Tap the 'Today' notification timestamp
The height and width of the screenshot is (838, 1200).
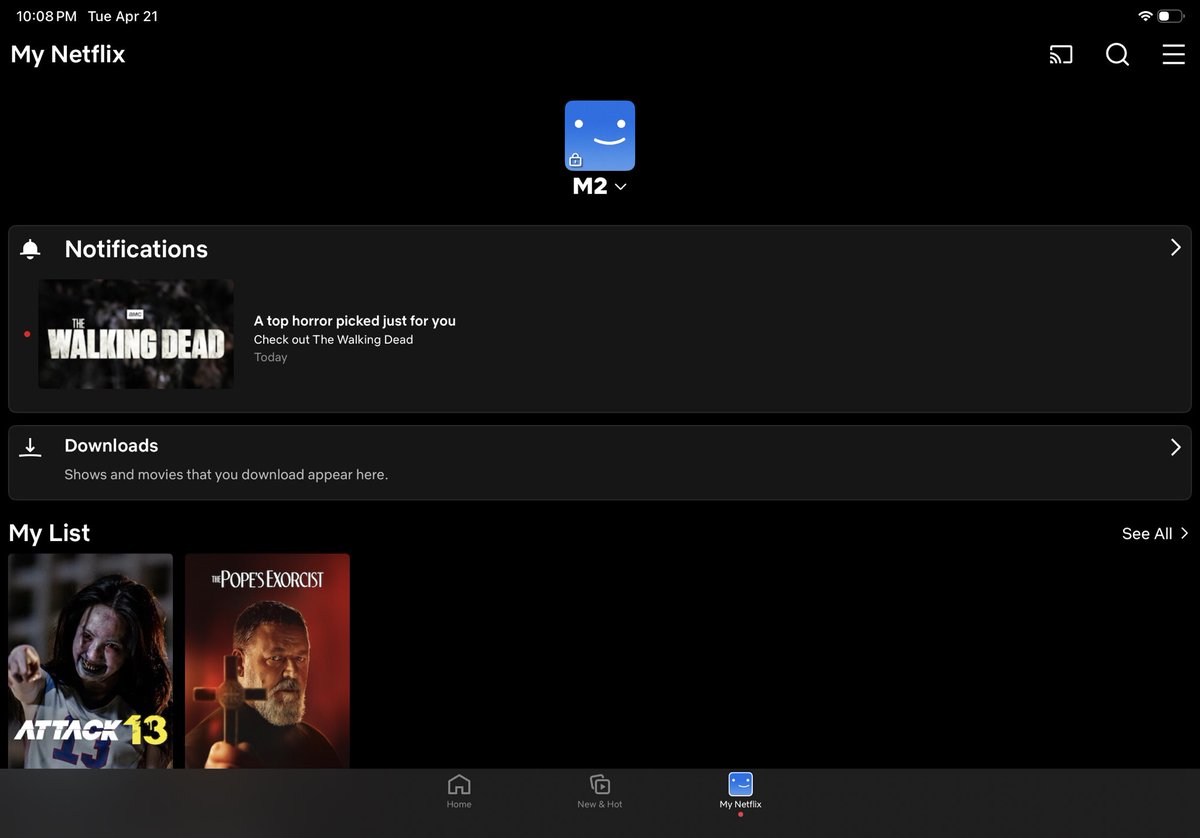pos(270,358)
